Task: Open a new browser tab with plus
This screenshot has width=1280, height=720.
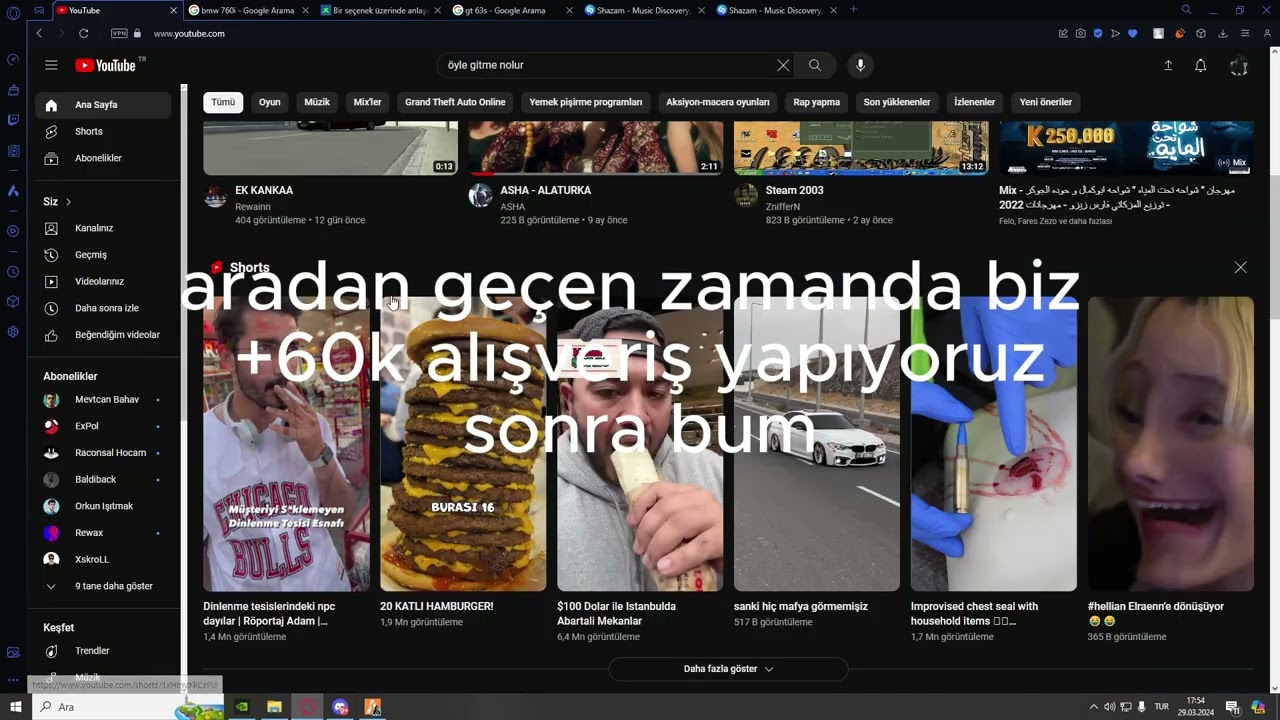Action: pyautogui.click(x=853, y=10)
